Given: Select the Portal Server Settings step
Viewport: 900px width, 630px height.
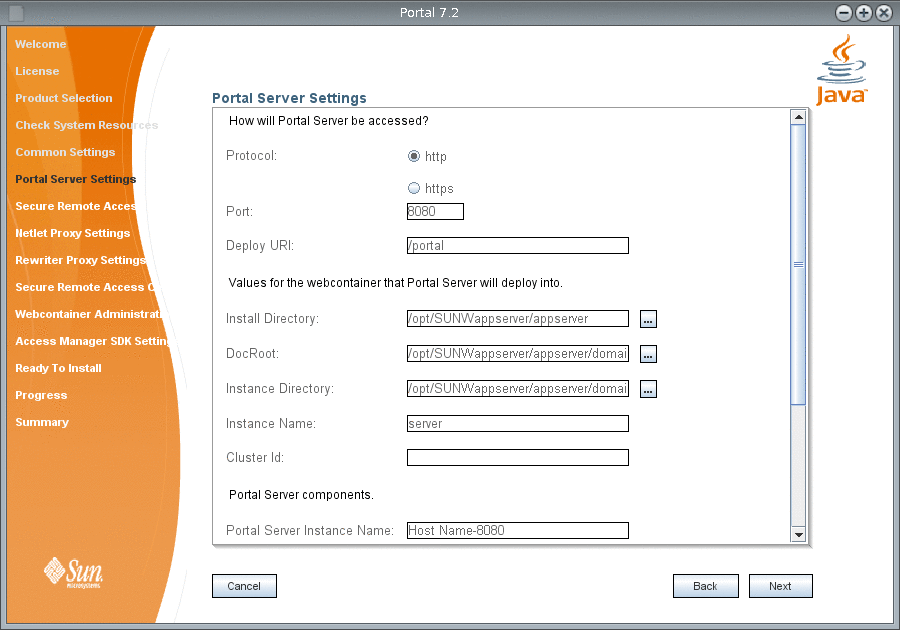Looking at the screenshot, I should (76, 179).
